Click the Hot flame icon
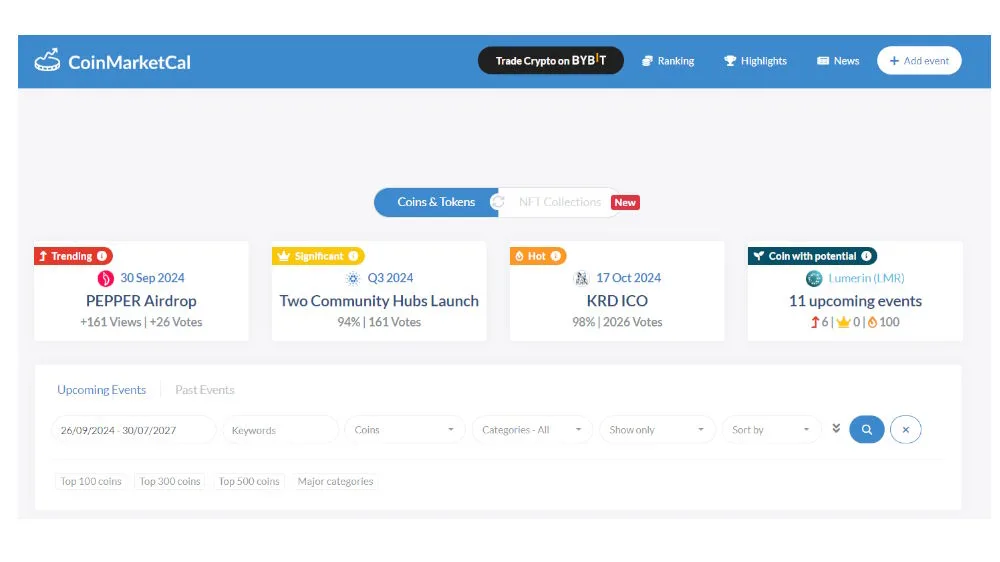This screenshot has height=562, width=1000. [x=519, y=256]
